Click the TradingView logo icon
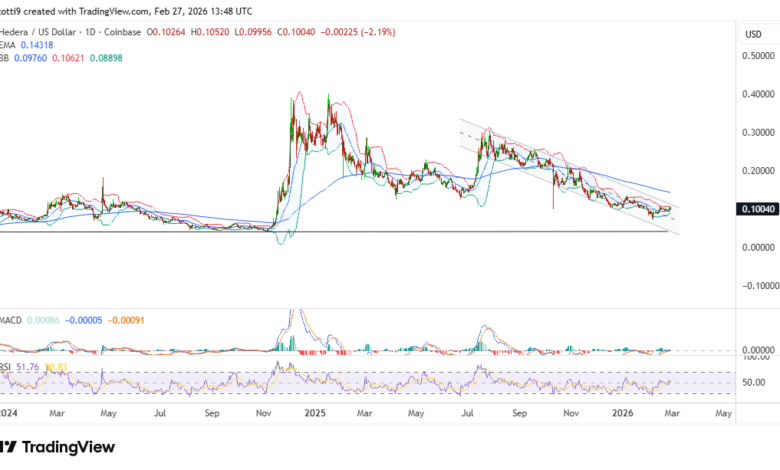The width and height of the screenshot is (780, 470). pyautogui.click(x=9, y=447)
